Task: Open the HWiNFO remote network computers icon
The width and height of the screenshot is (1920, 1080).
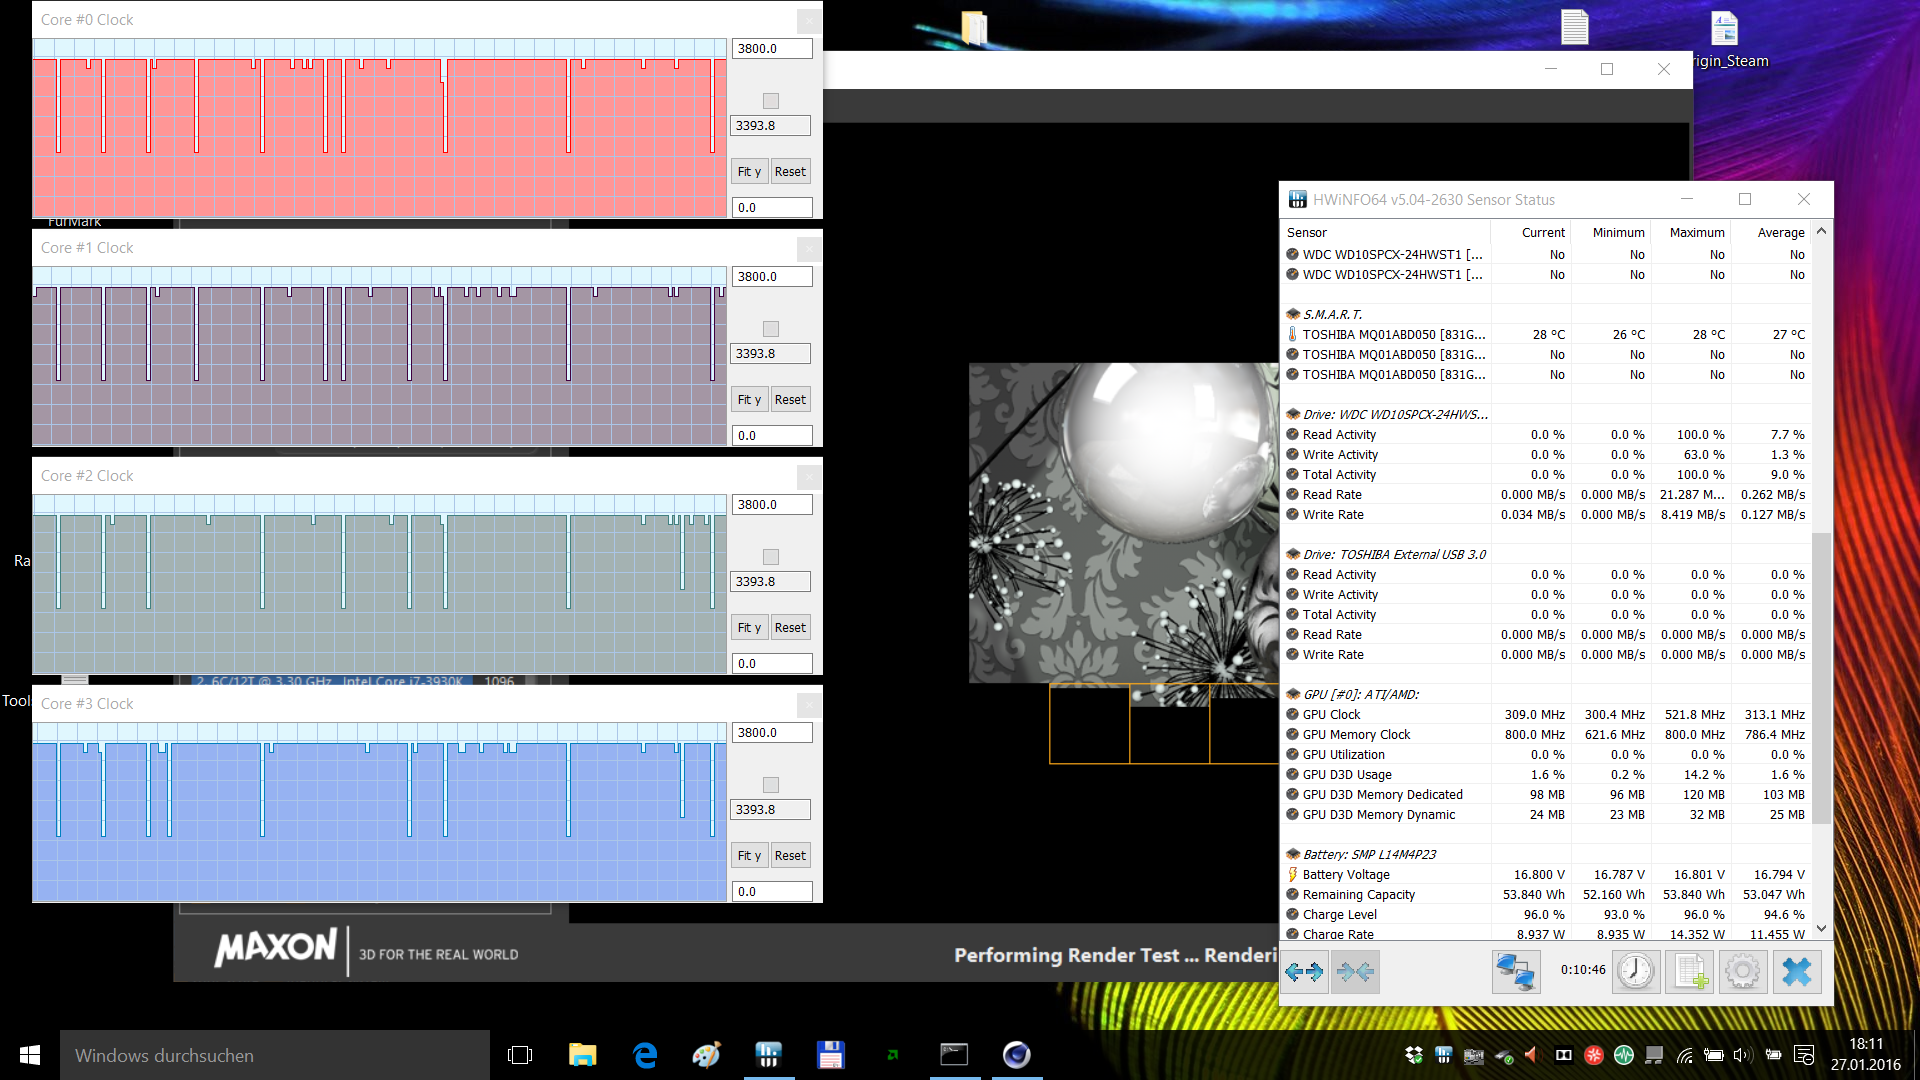Action: (x=1515, y=972)
